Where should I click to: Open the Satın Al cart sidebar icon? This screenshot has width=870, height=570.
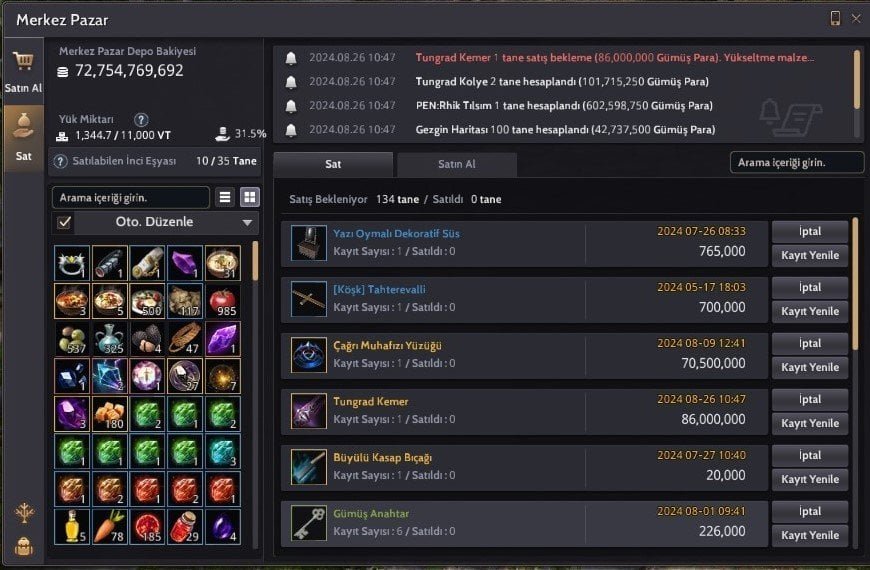pos(23,70)
